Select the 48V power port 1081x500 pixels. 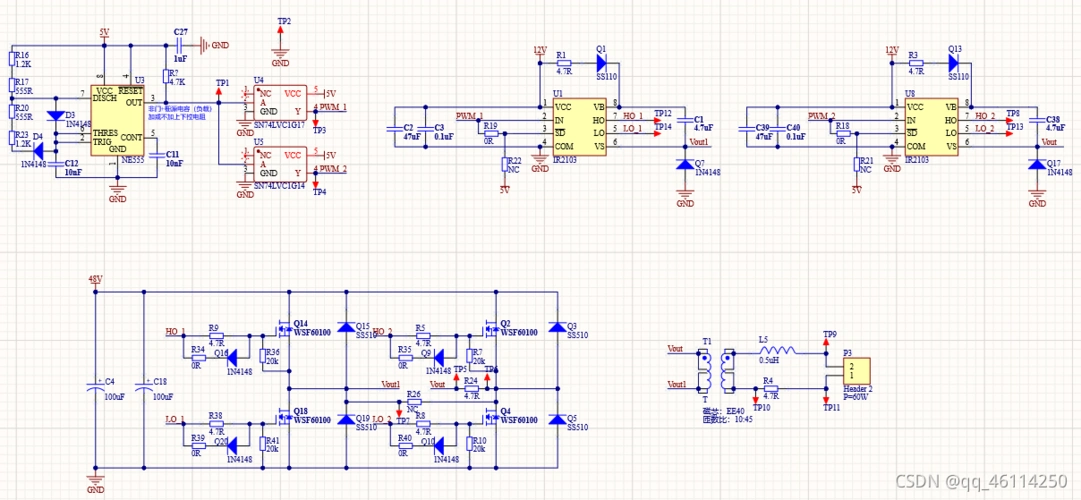tap(95, 280)
